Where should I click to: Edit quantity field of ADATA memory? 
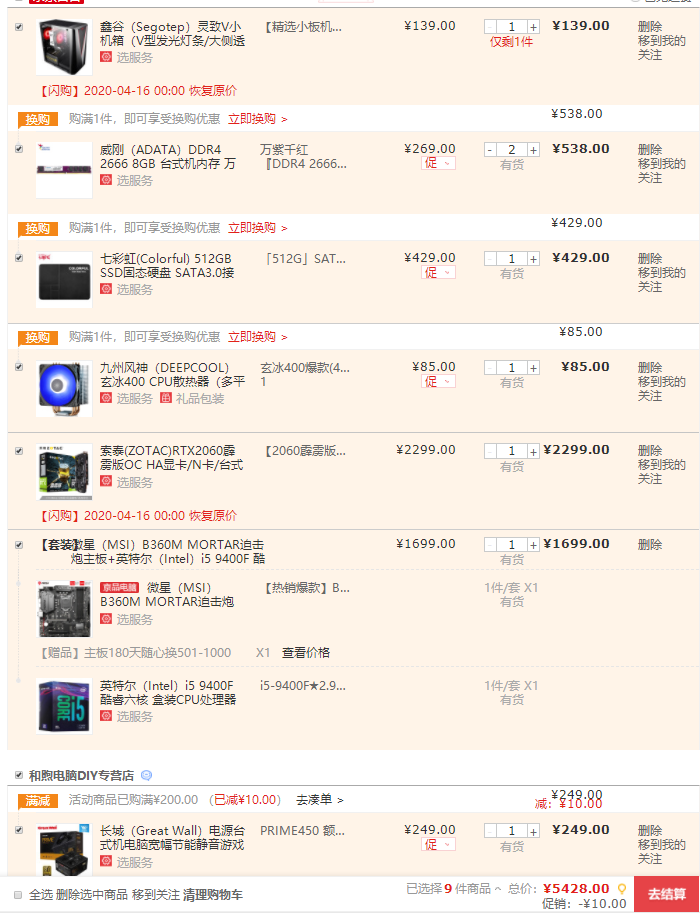click(512, 150)
